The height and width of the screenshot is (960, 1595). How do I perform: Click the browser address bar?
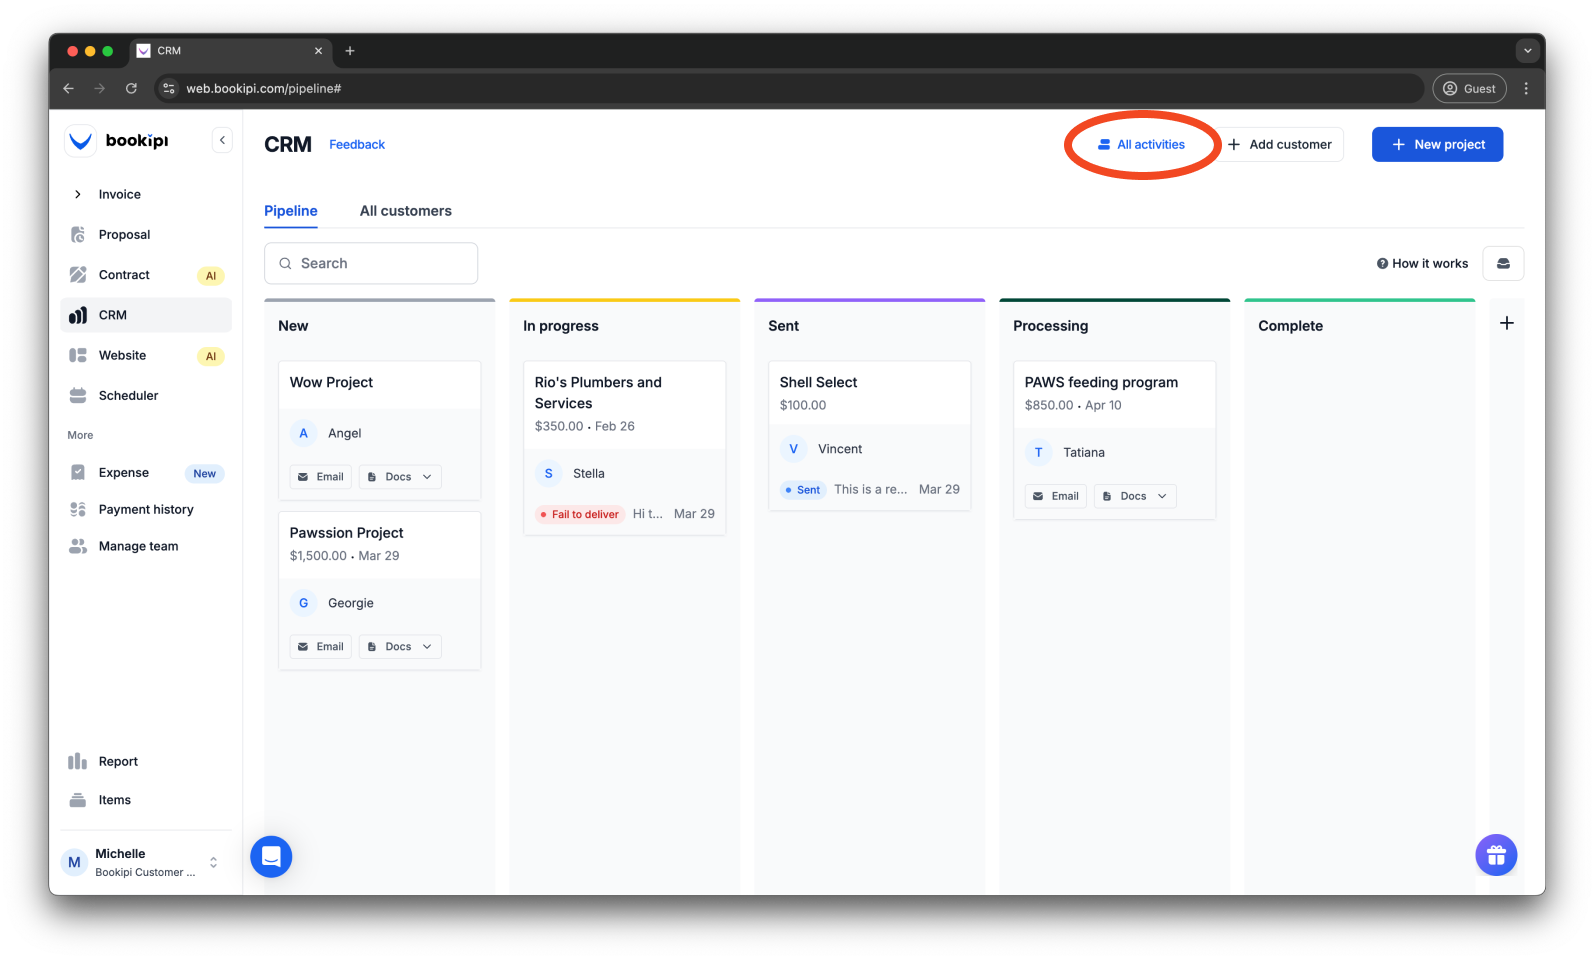tap(789, 89)
